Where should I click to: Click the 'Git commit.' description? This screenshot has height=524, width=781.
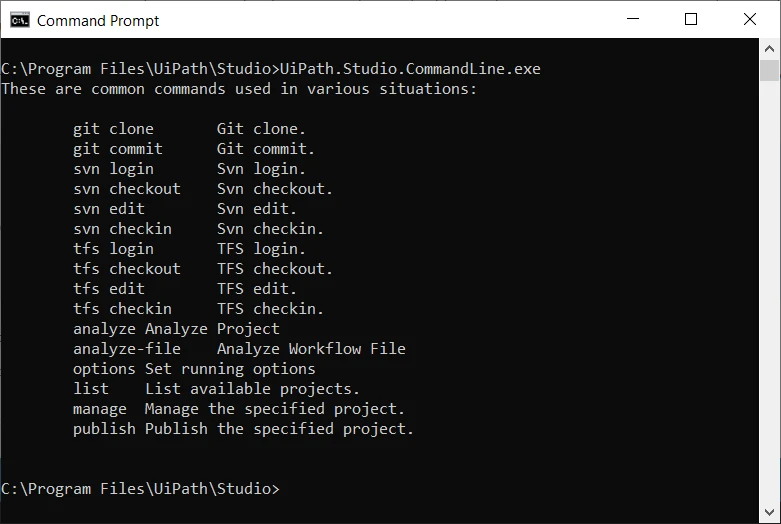tap(265, 149)
